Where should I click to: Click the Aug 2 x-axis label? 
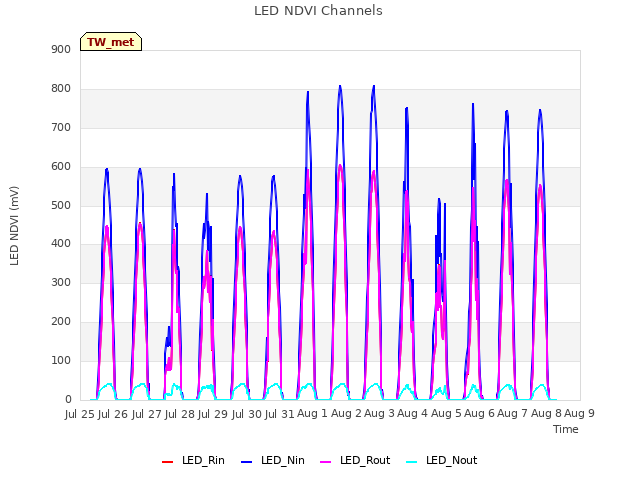[x=346, y=414]
